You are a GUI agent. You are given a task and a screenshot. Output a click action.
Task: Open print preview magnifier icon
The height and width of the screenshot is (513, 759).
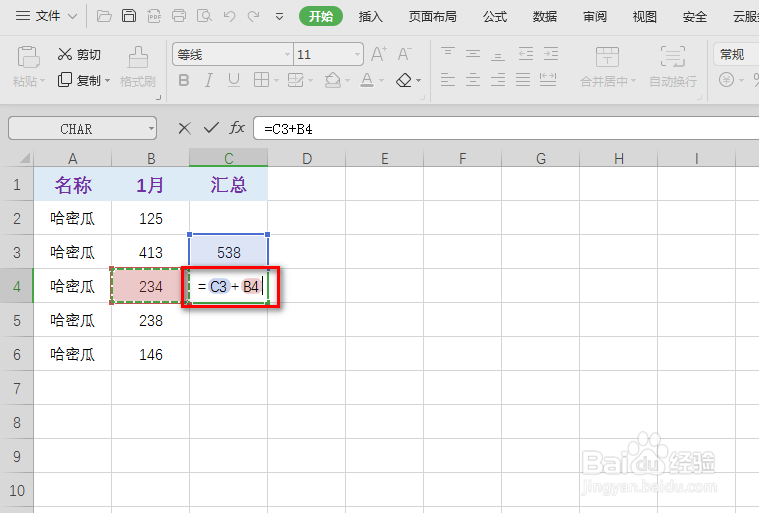coord(204,16)
